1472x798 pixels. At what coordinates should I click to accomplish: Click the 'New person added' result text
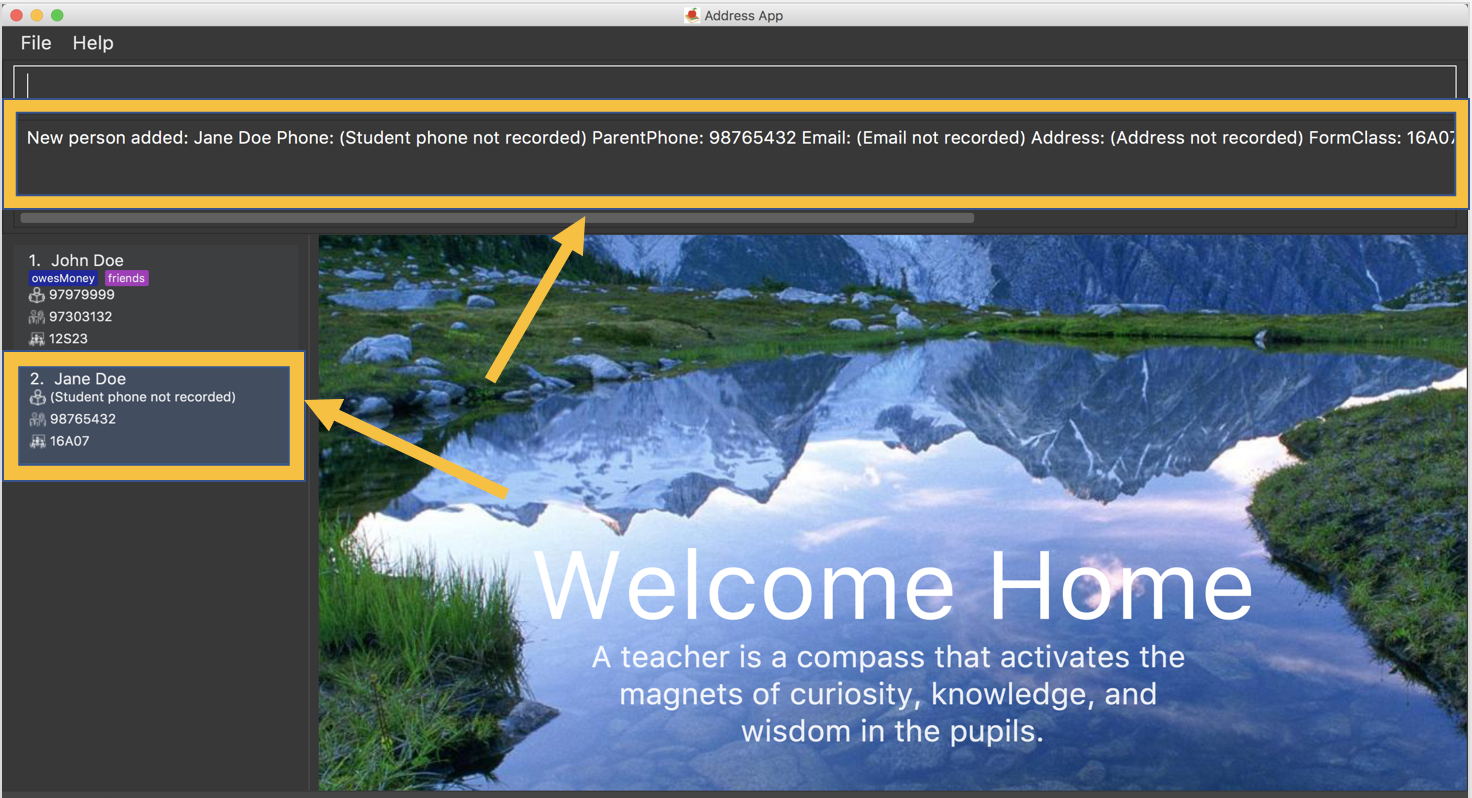[740, 138]
